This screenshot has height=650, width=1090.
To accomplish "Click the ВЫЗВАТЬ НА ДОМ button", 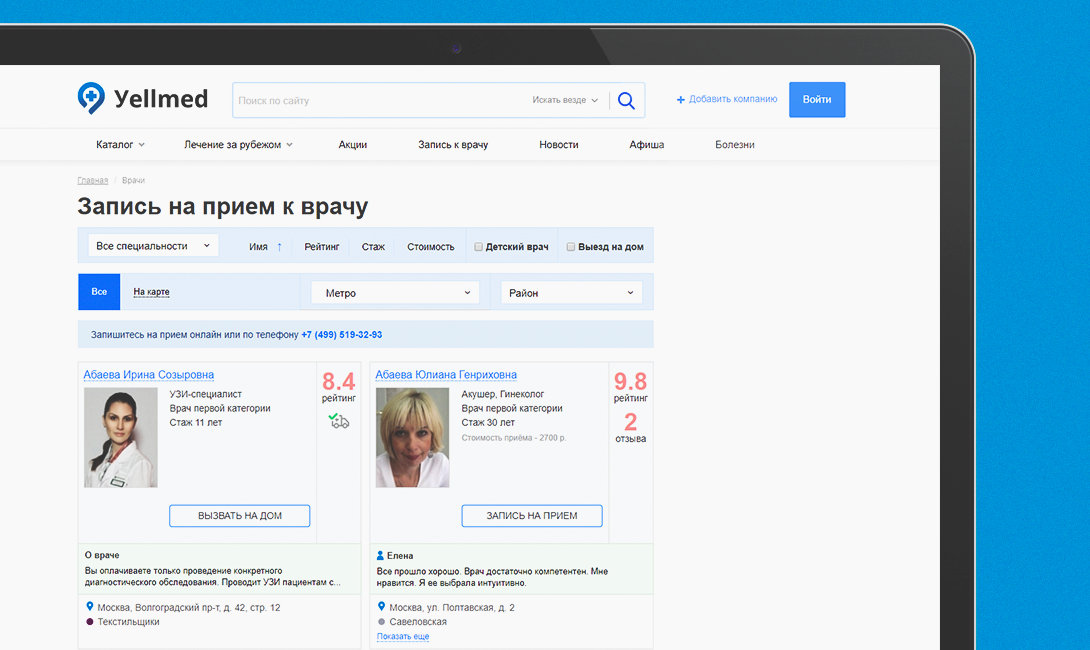I will [240, 516].
